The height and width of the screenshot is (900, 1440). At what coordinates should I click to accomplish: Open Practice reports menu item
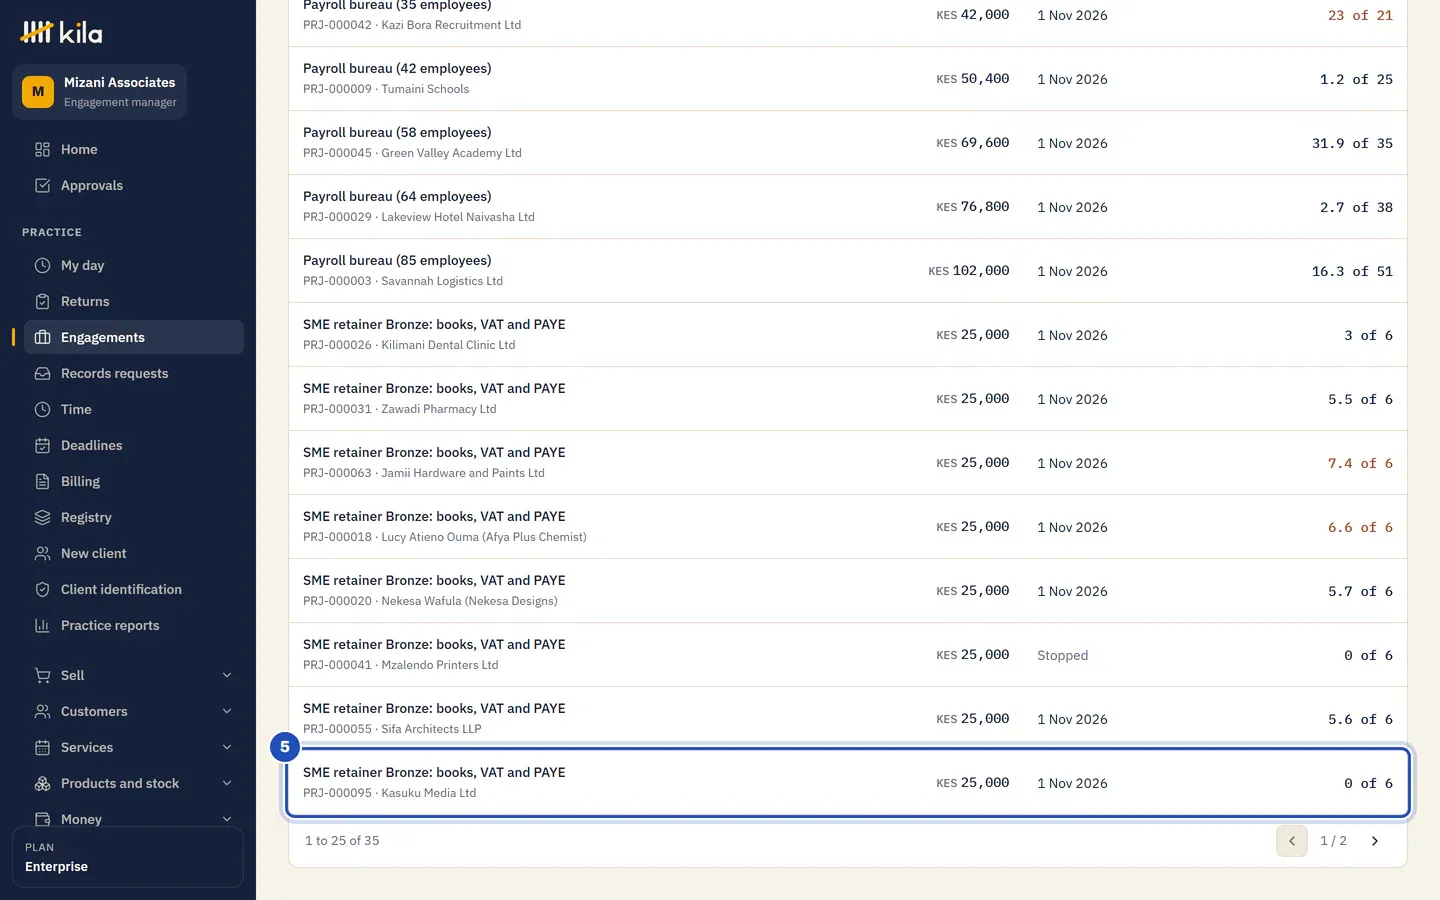click(134, 626)
